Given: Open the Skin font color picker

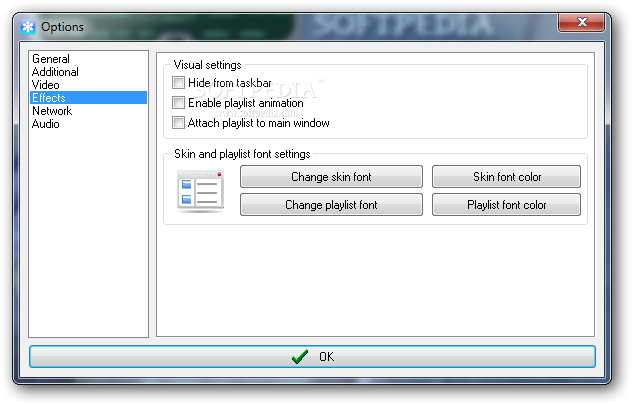Looking at the screenshot, I should pyautogui.click(x=507, y=177).
